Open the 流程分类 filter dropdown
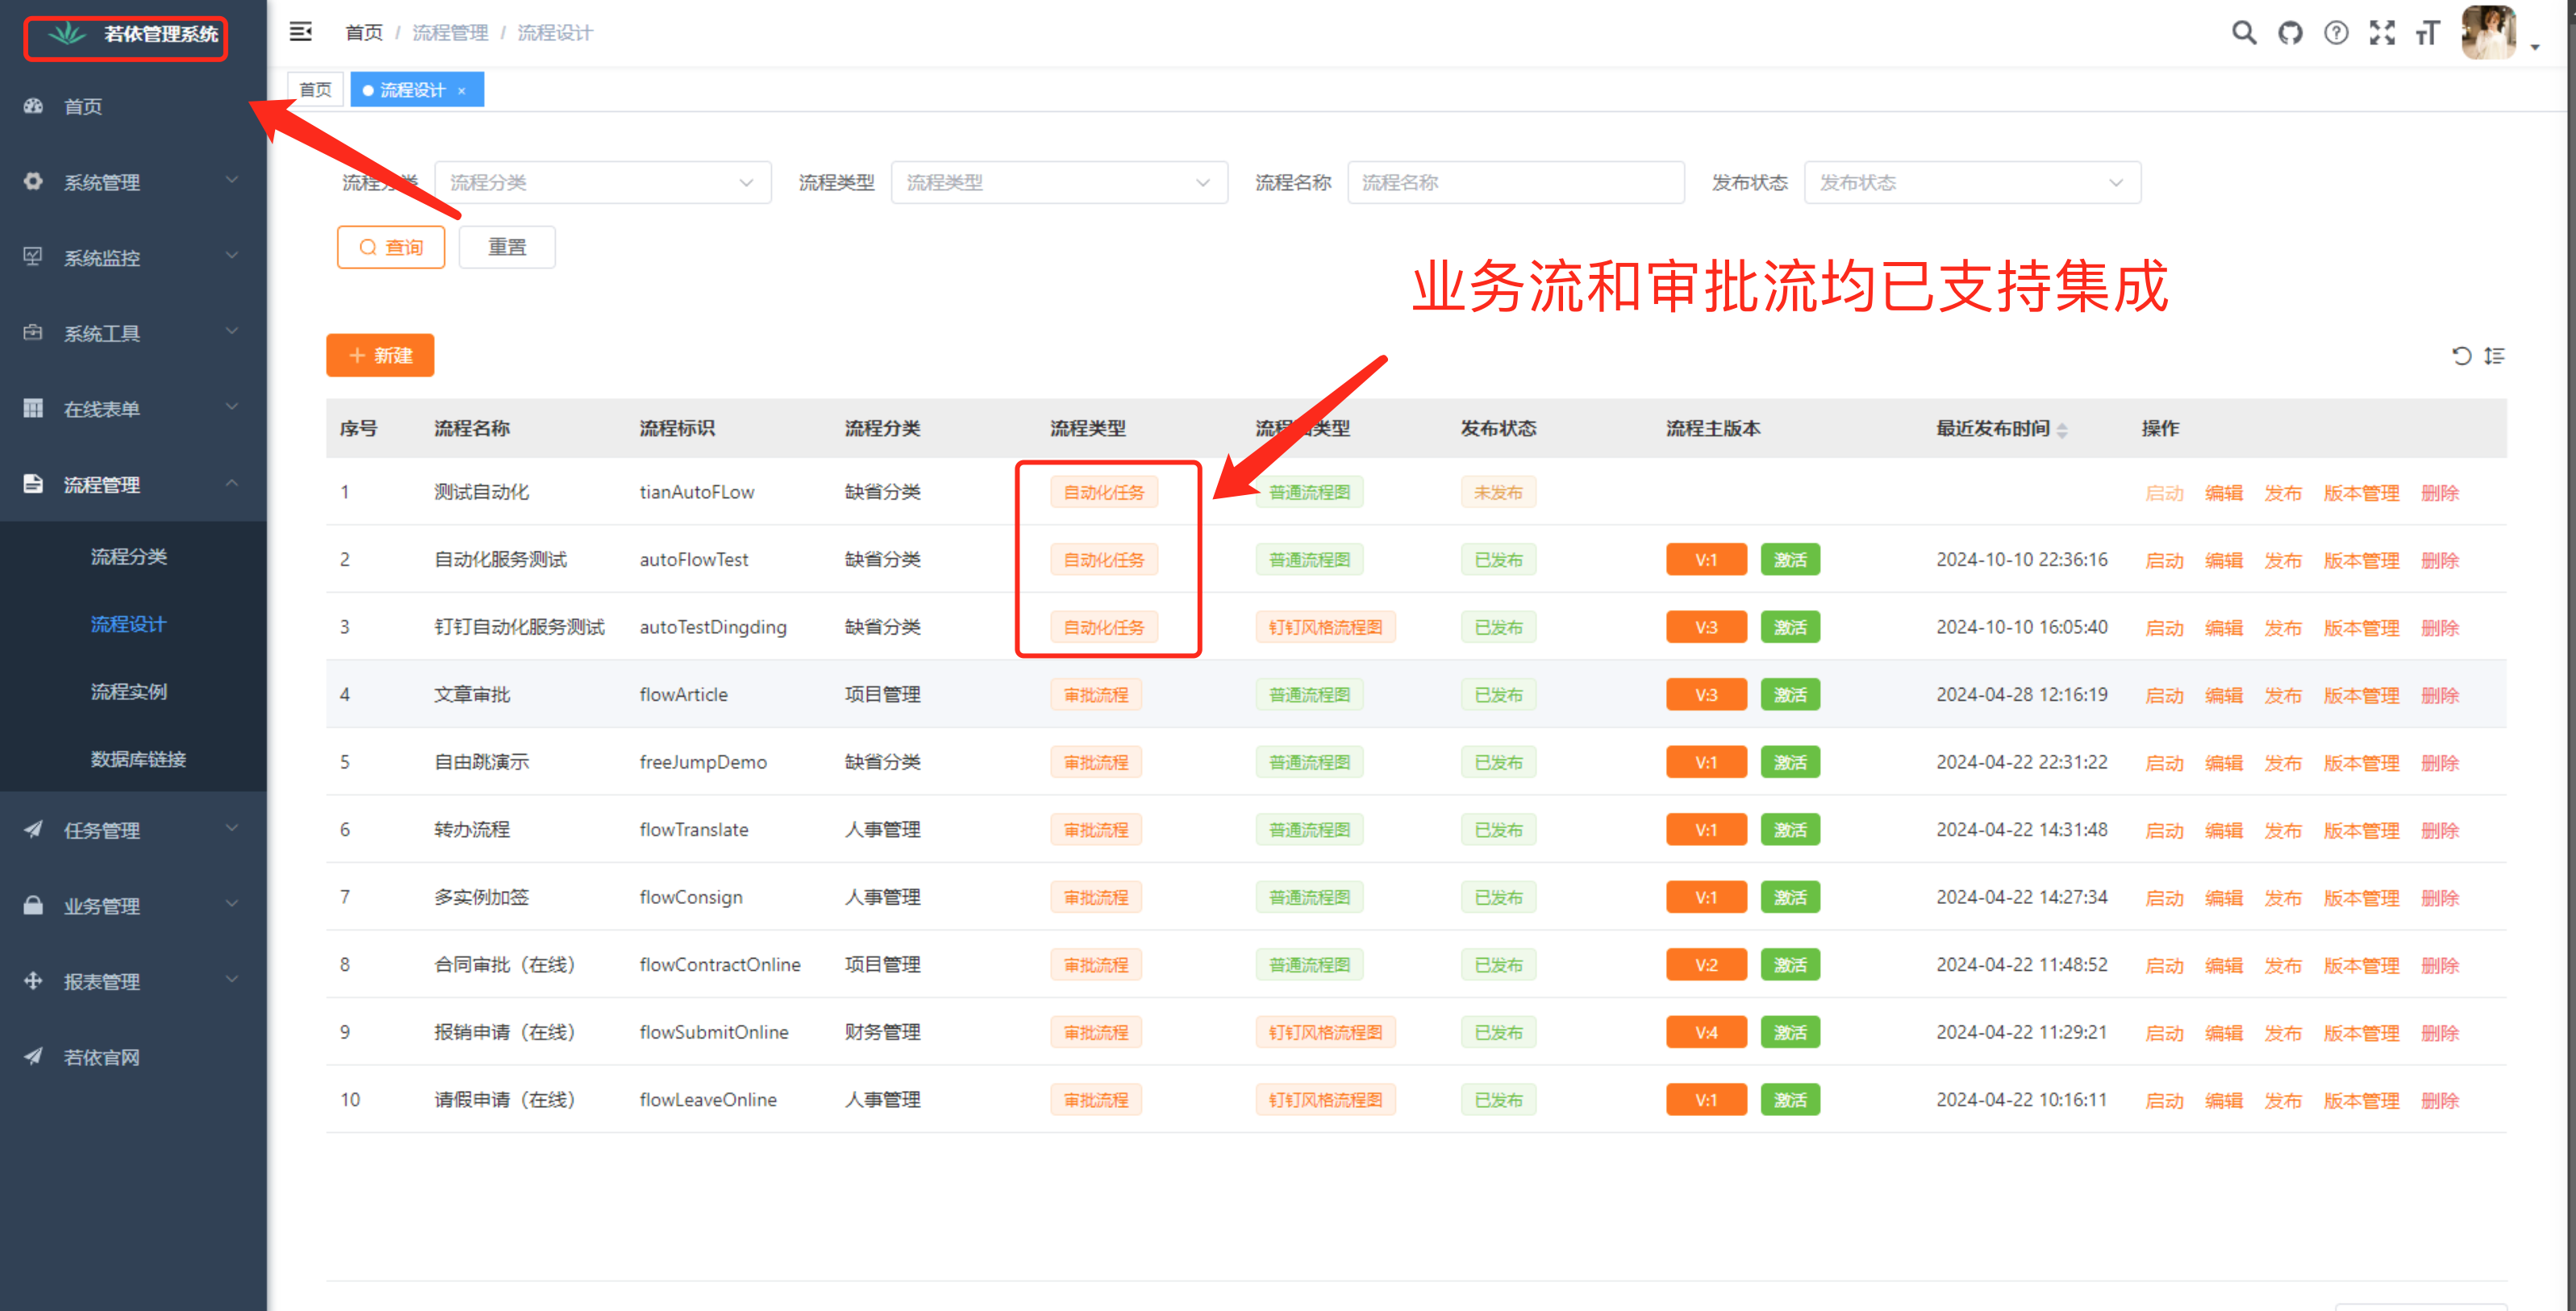 tap(602, 183)
